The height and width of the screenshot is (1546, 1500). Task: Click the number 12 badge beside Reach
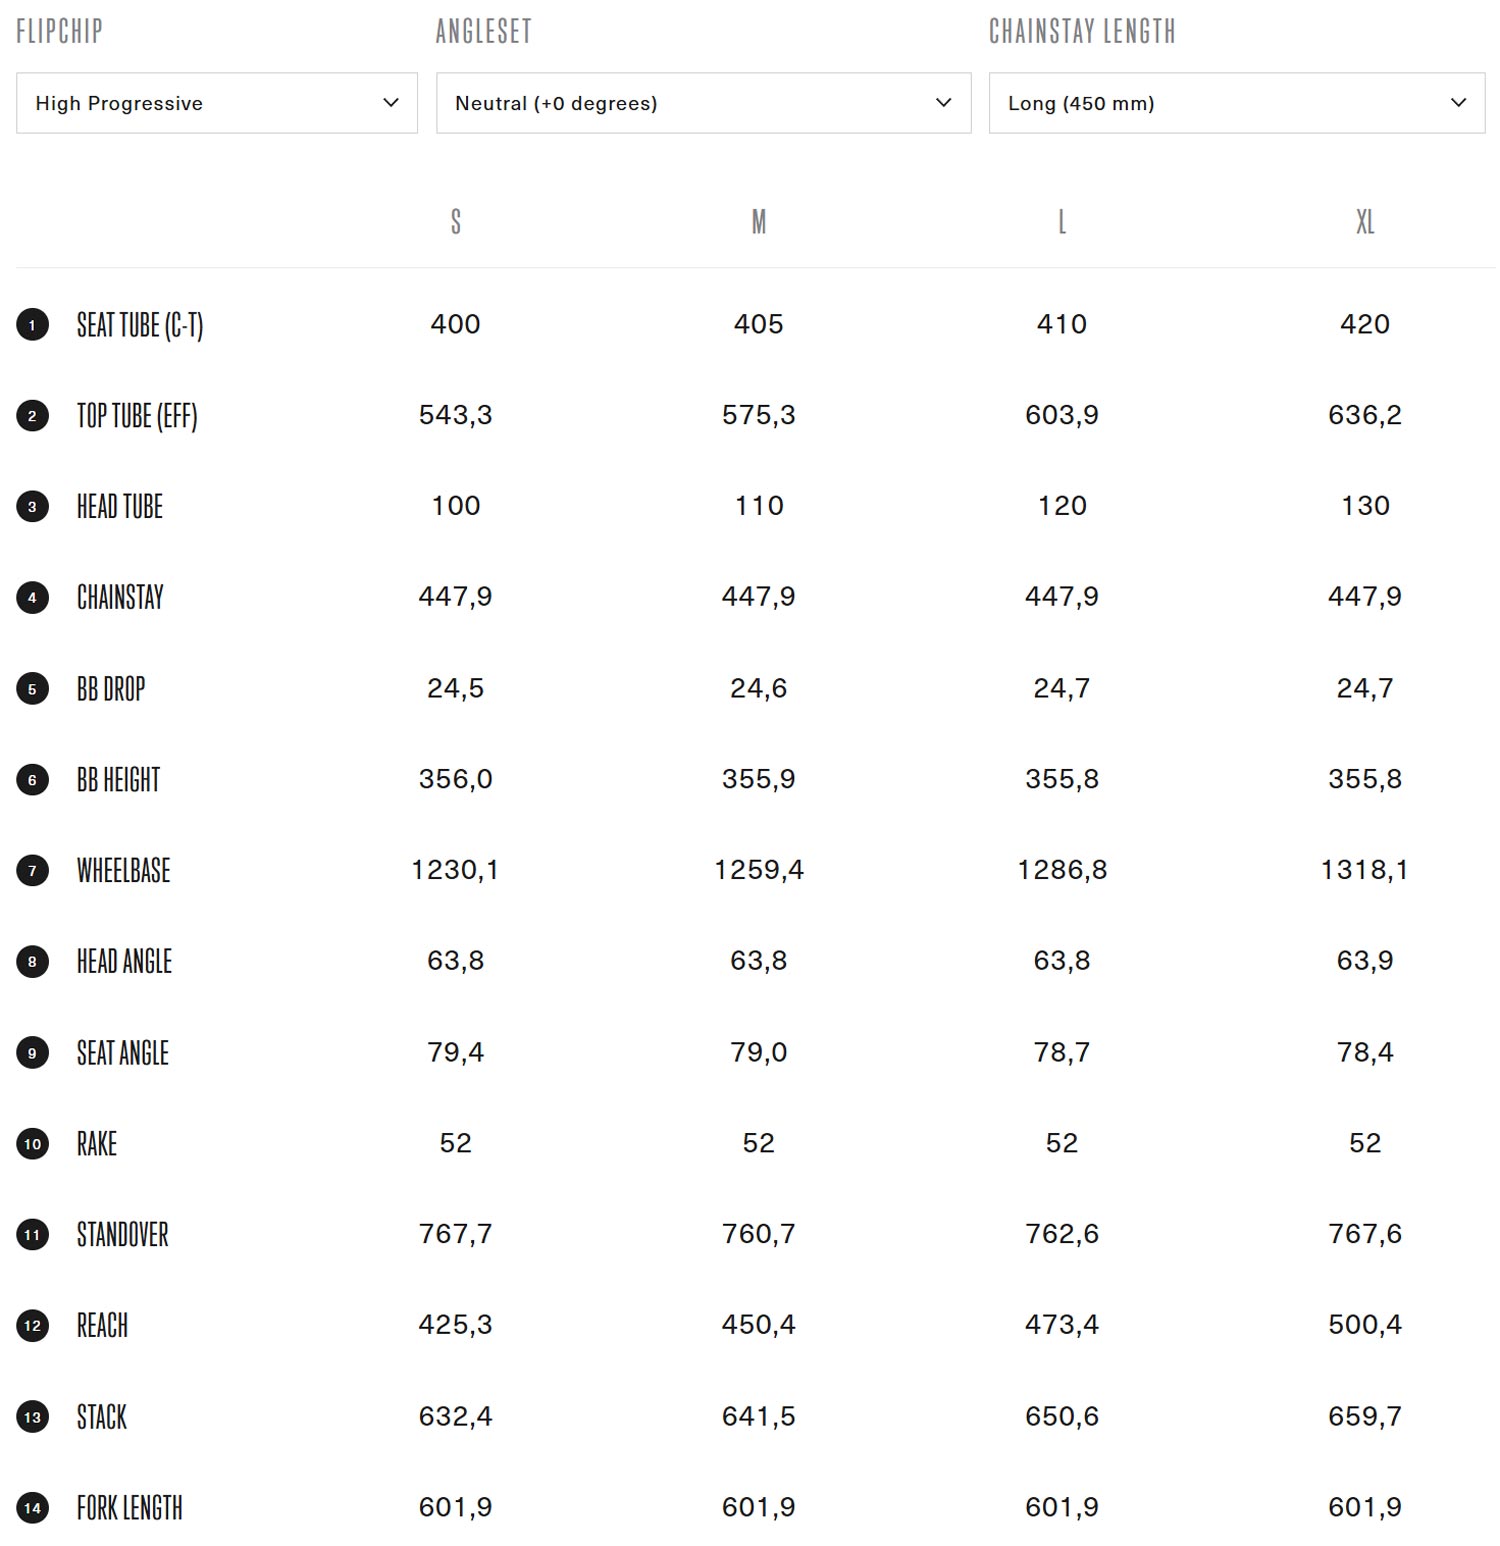tap(33, 1326)
